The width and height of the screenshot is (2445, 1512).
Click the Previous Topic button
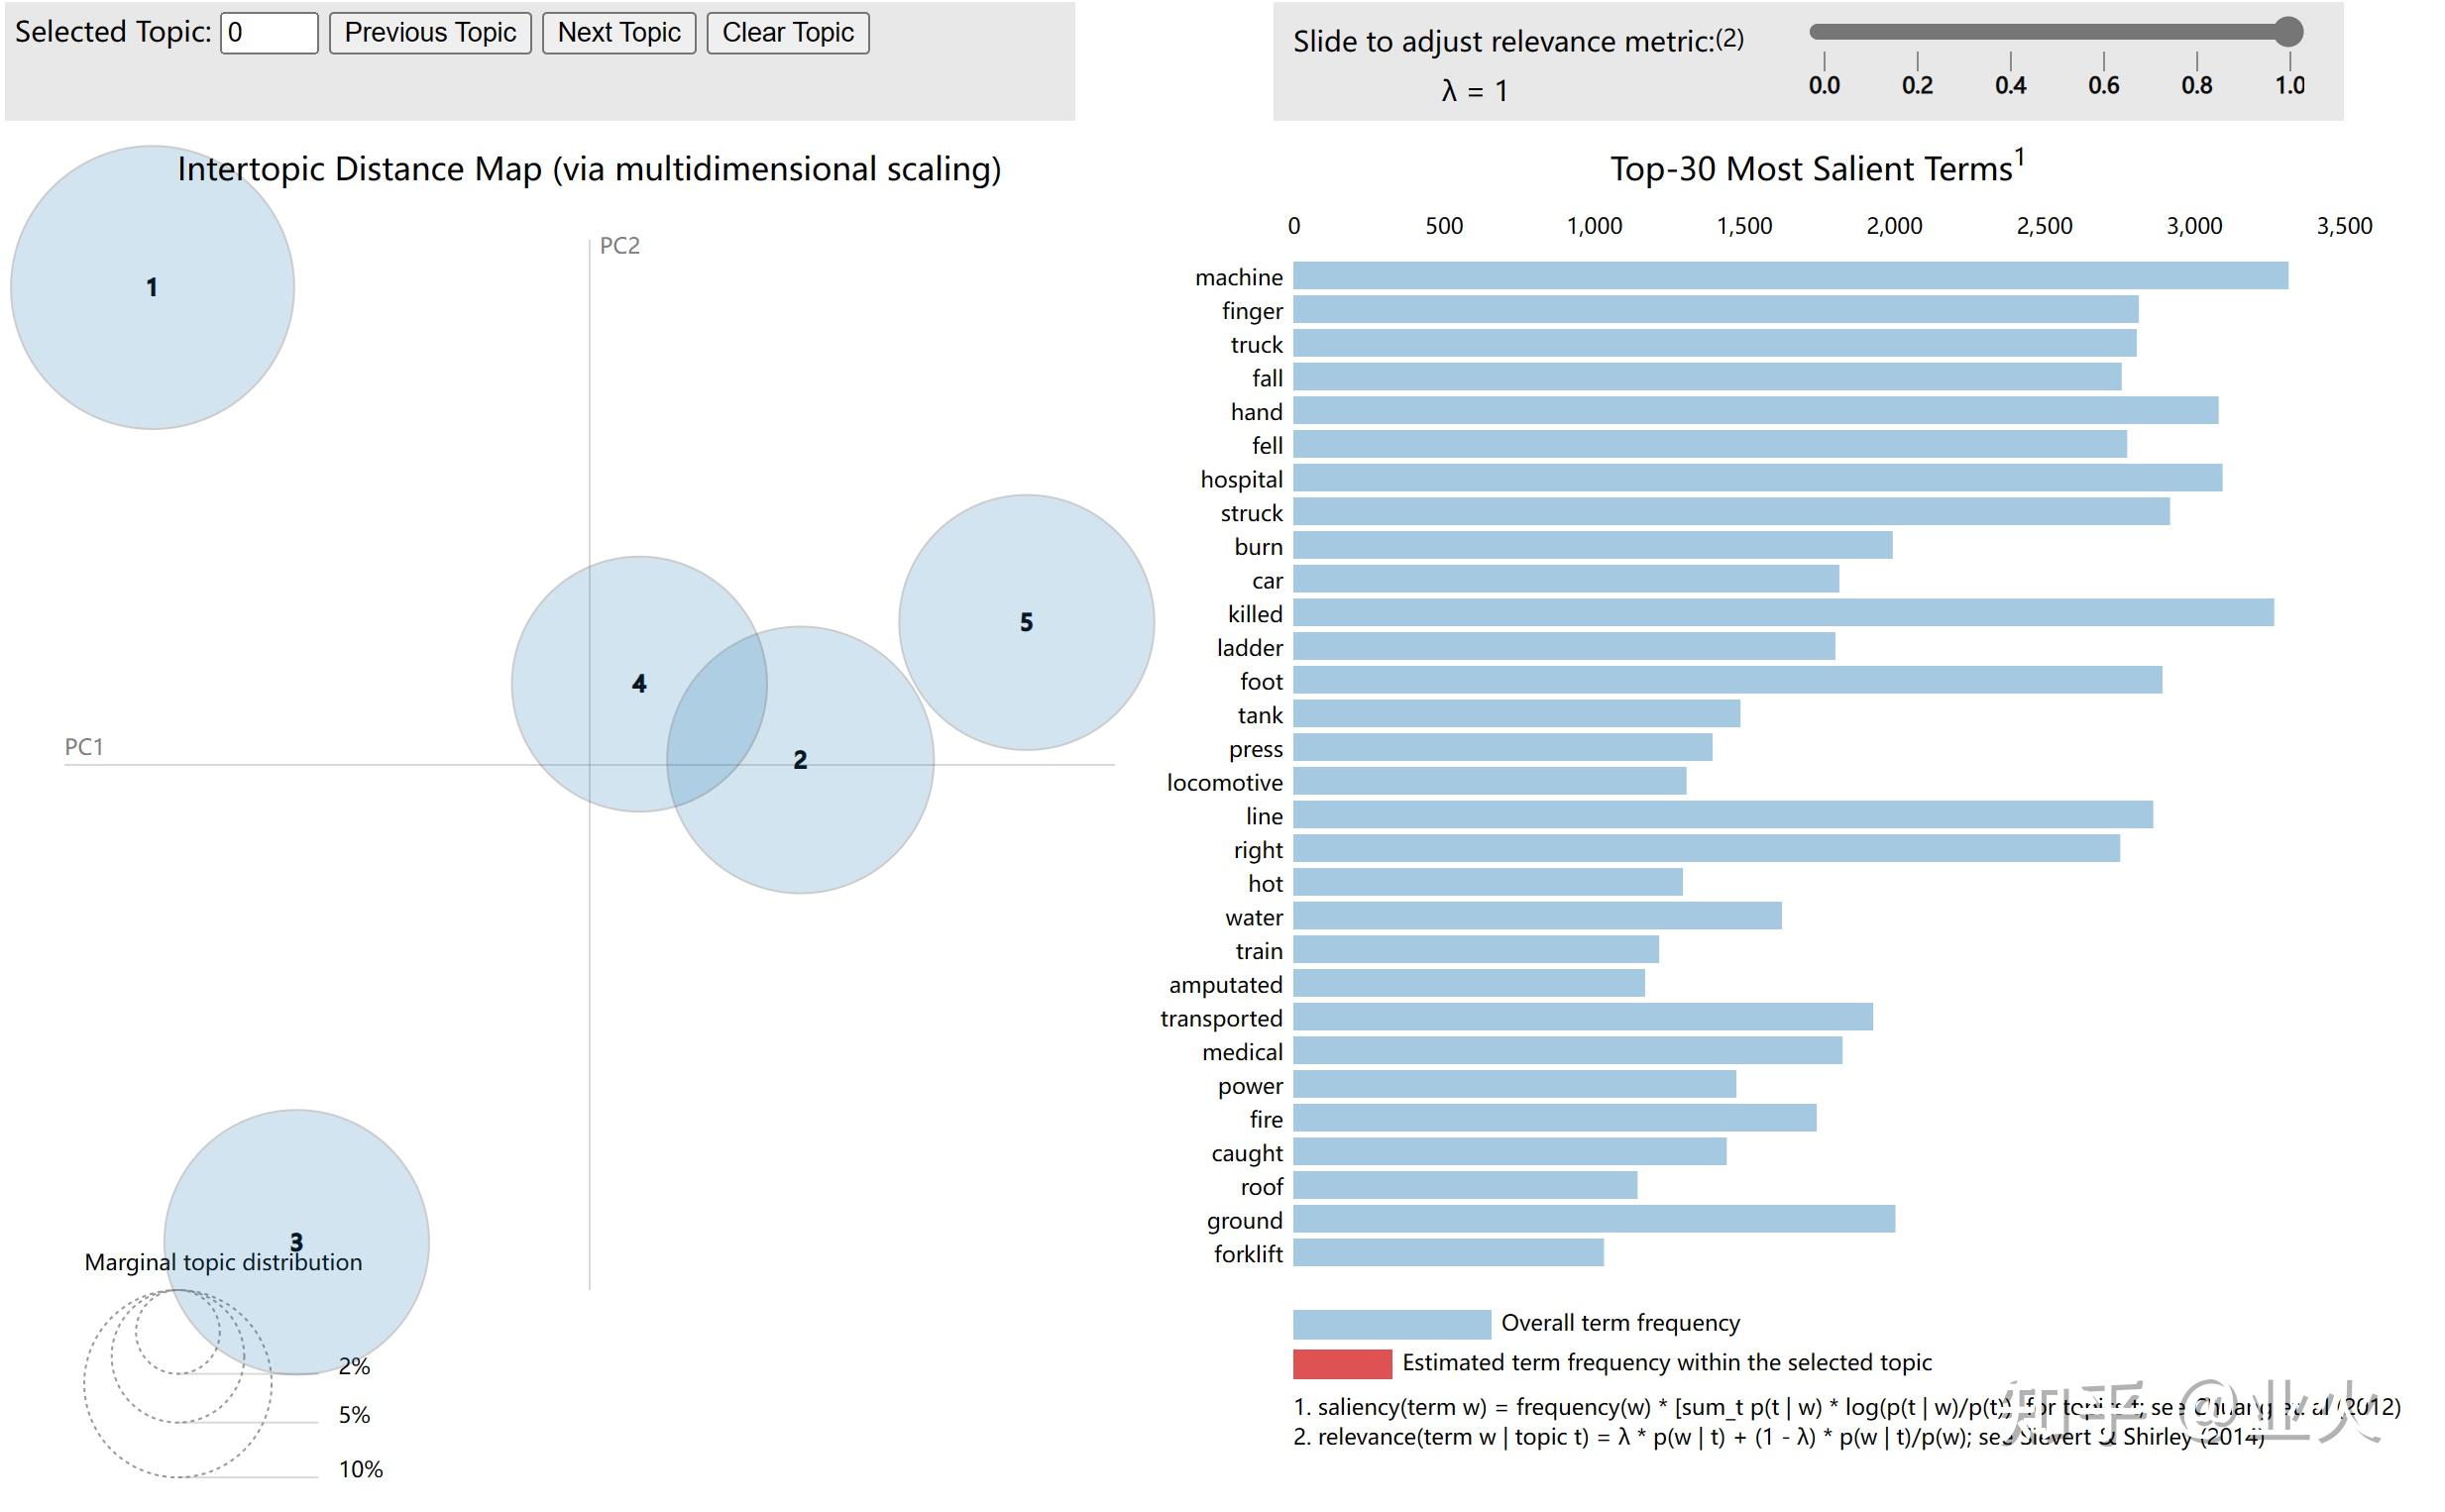(x=430, y=33)
